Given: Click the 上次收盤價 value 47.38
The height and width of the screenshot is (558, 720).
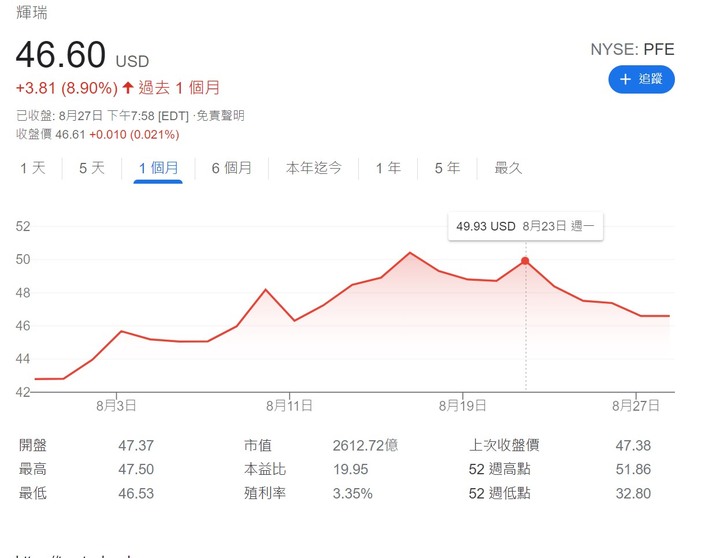Looking at the screenshot, I should [x=633, y=445].
